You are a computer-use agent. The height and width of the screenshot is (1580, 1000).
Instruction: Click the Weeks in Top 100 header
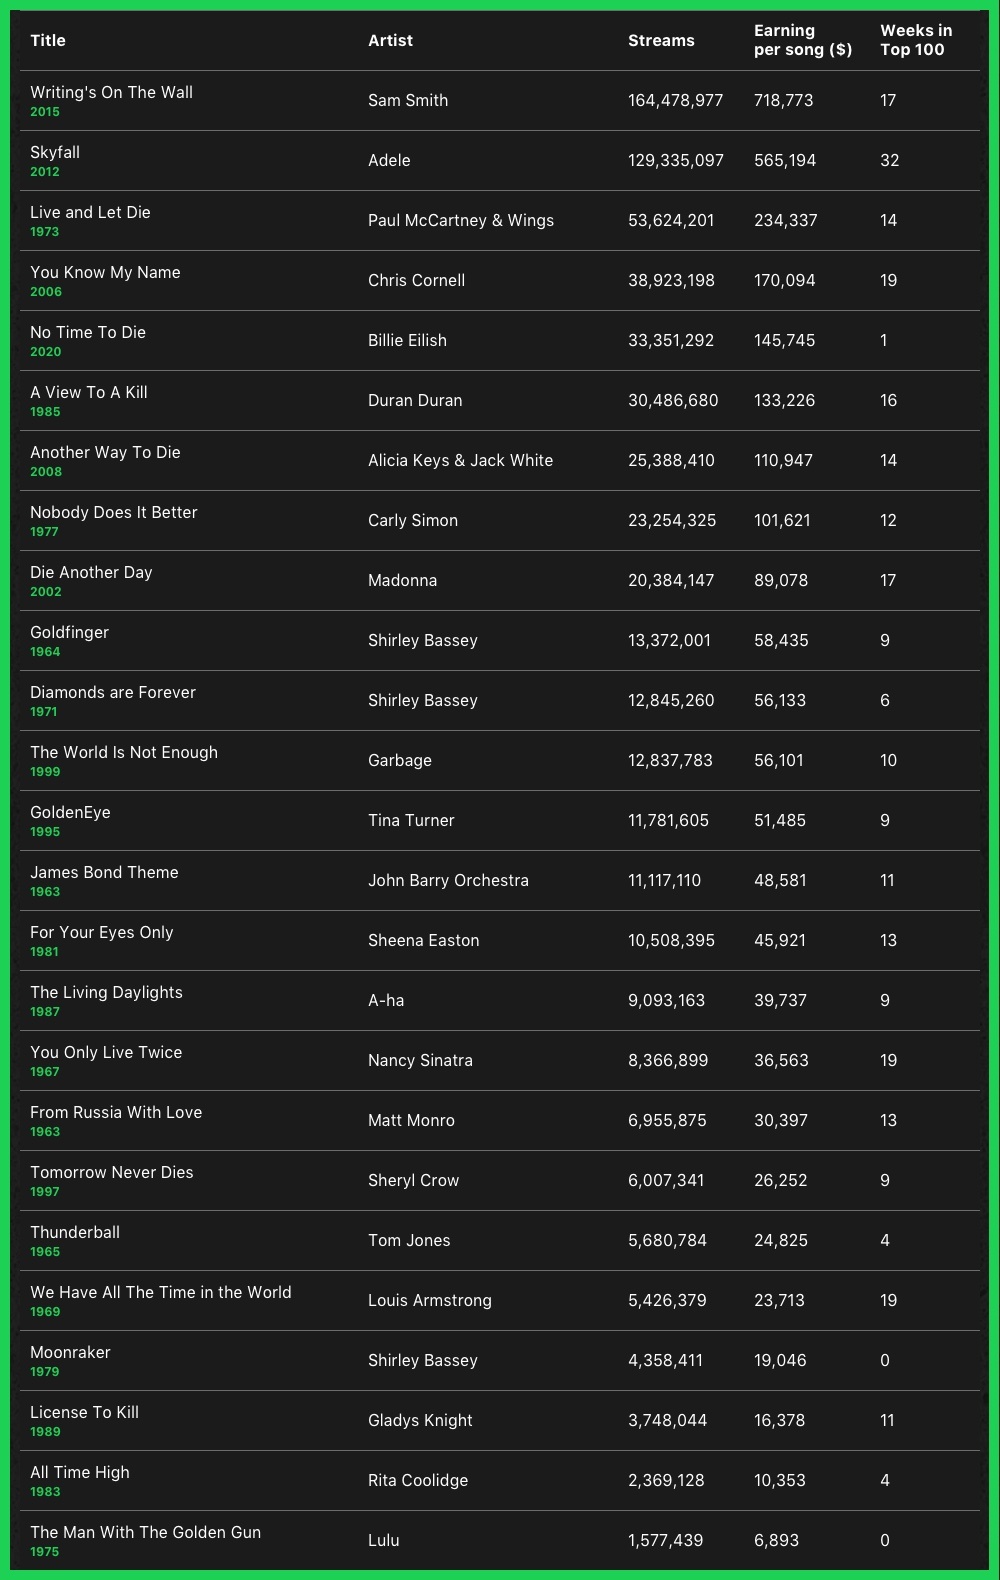tap(915, 41)
